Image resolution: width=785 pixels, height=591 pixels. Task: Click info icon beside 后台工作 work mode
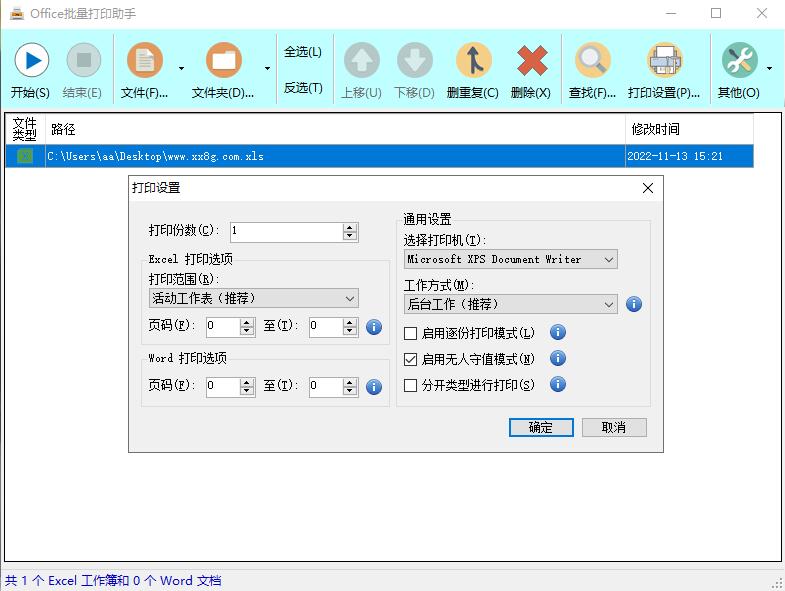(x=633, y=304)
